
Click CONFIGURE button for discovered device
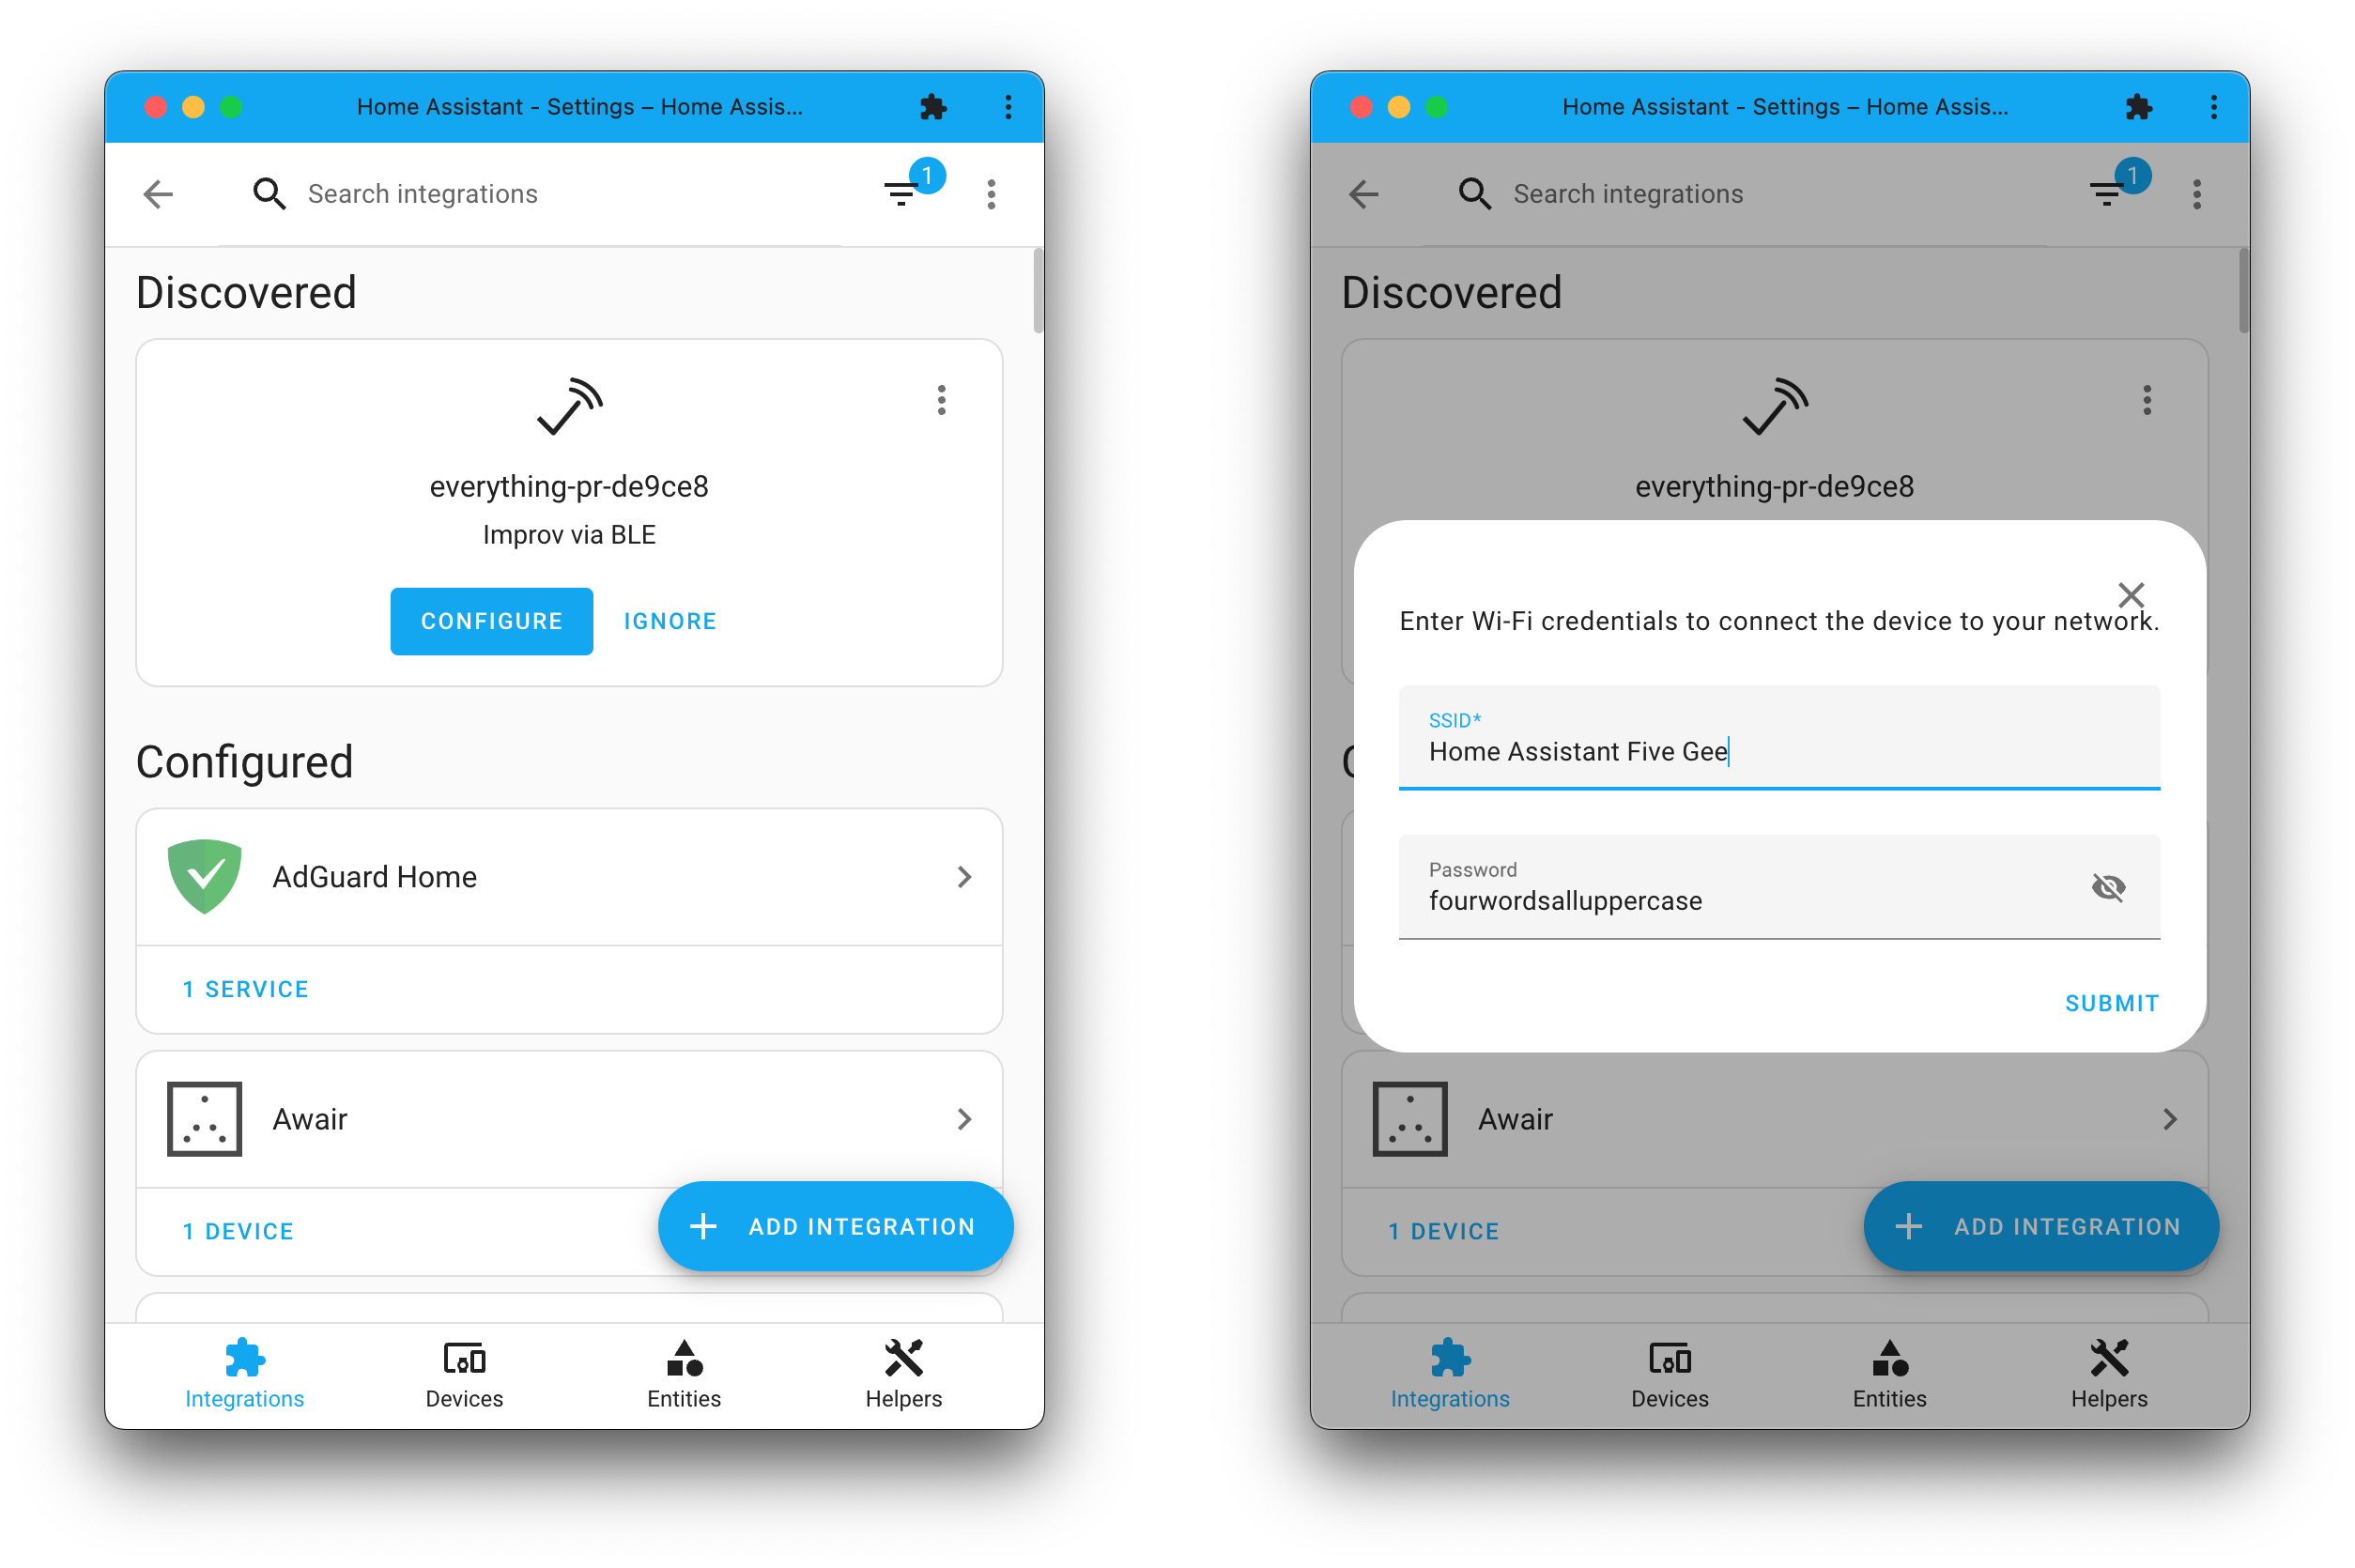click(x=492, y=620)
